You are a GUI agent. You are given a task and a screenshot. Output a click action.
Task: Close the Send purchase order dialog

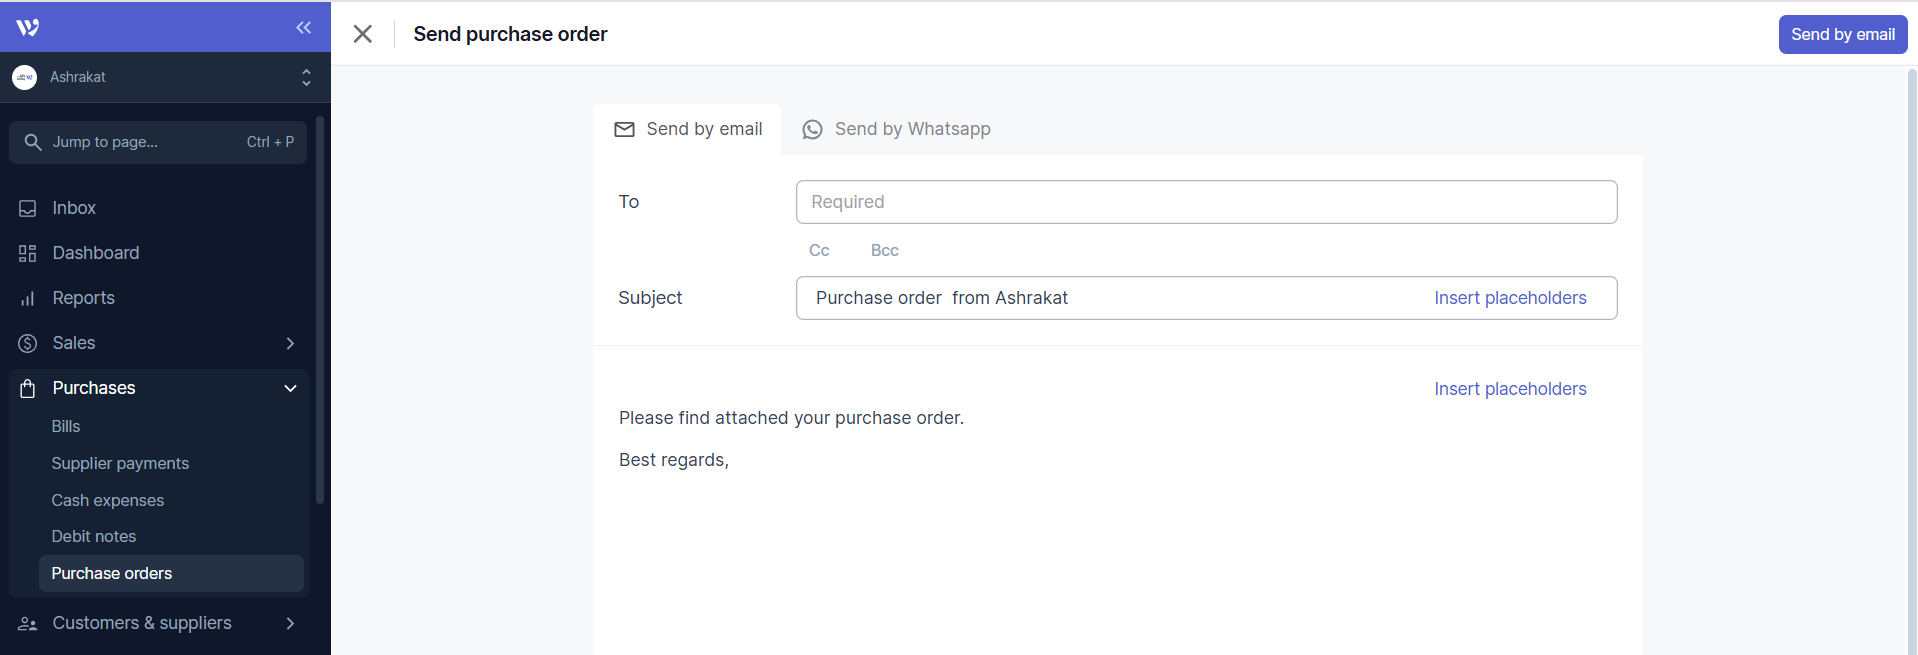(363, 34)
